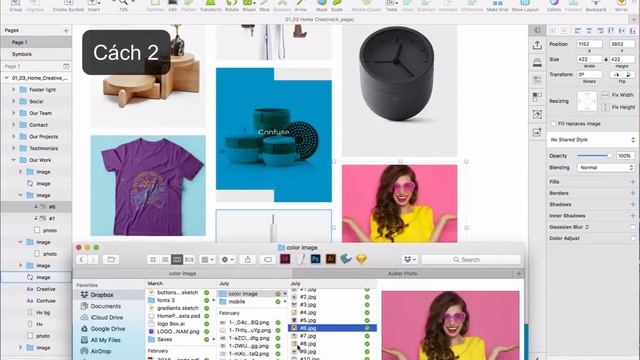Select file #7.jpg in Finder
This screenshot has width=640, height=360.
tap(332, 336)
